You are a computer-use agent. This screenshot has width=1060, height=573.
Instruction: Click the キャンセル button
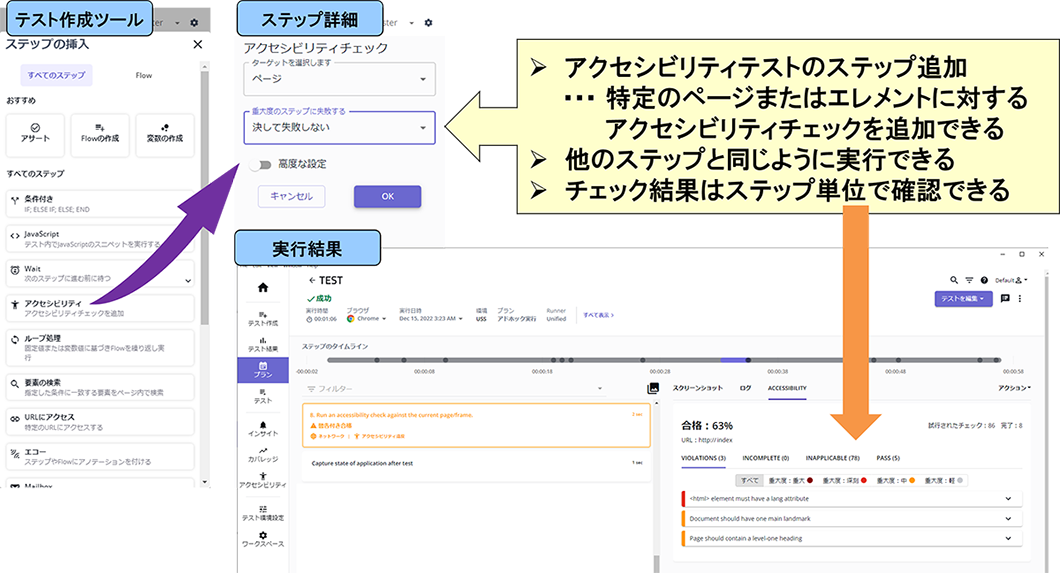coord(291,196)
